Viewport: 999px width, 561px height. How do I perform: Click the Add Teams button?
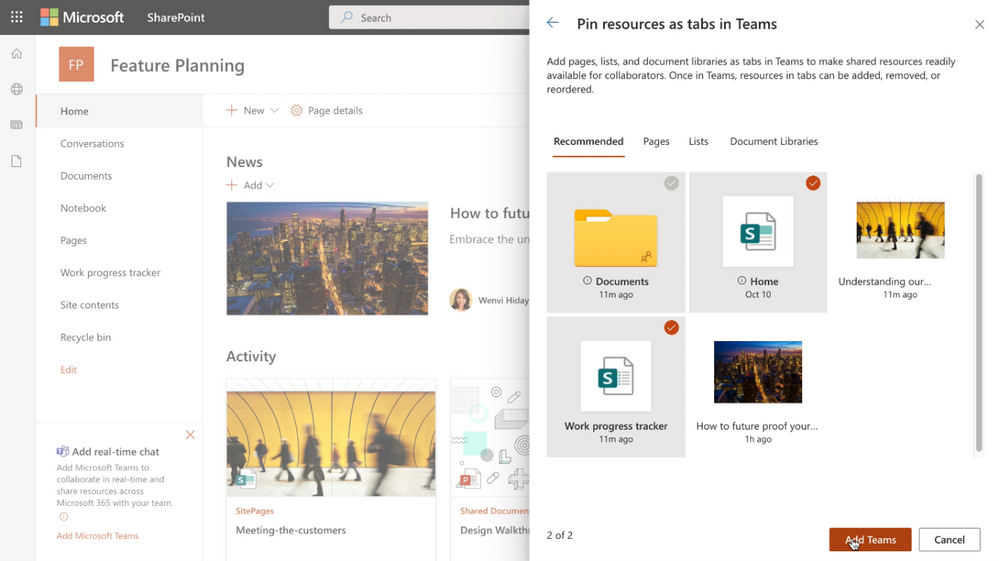tap(870, 539)
